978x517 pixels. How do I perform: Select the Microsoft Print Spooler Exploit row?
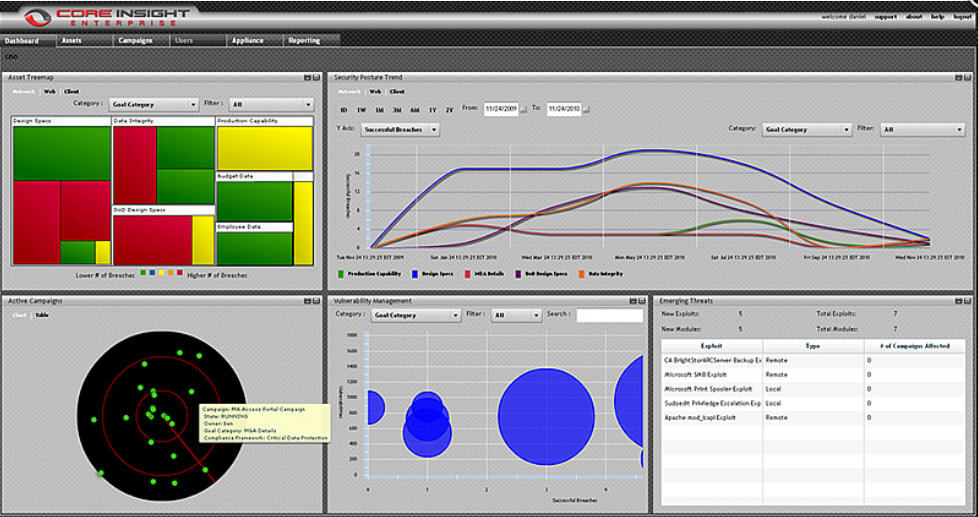(813, 389)
